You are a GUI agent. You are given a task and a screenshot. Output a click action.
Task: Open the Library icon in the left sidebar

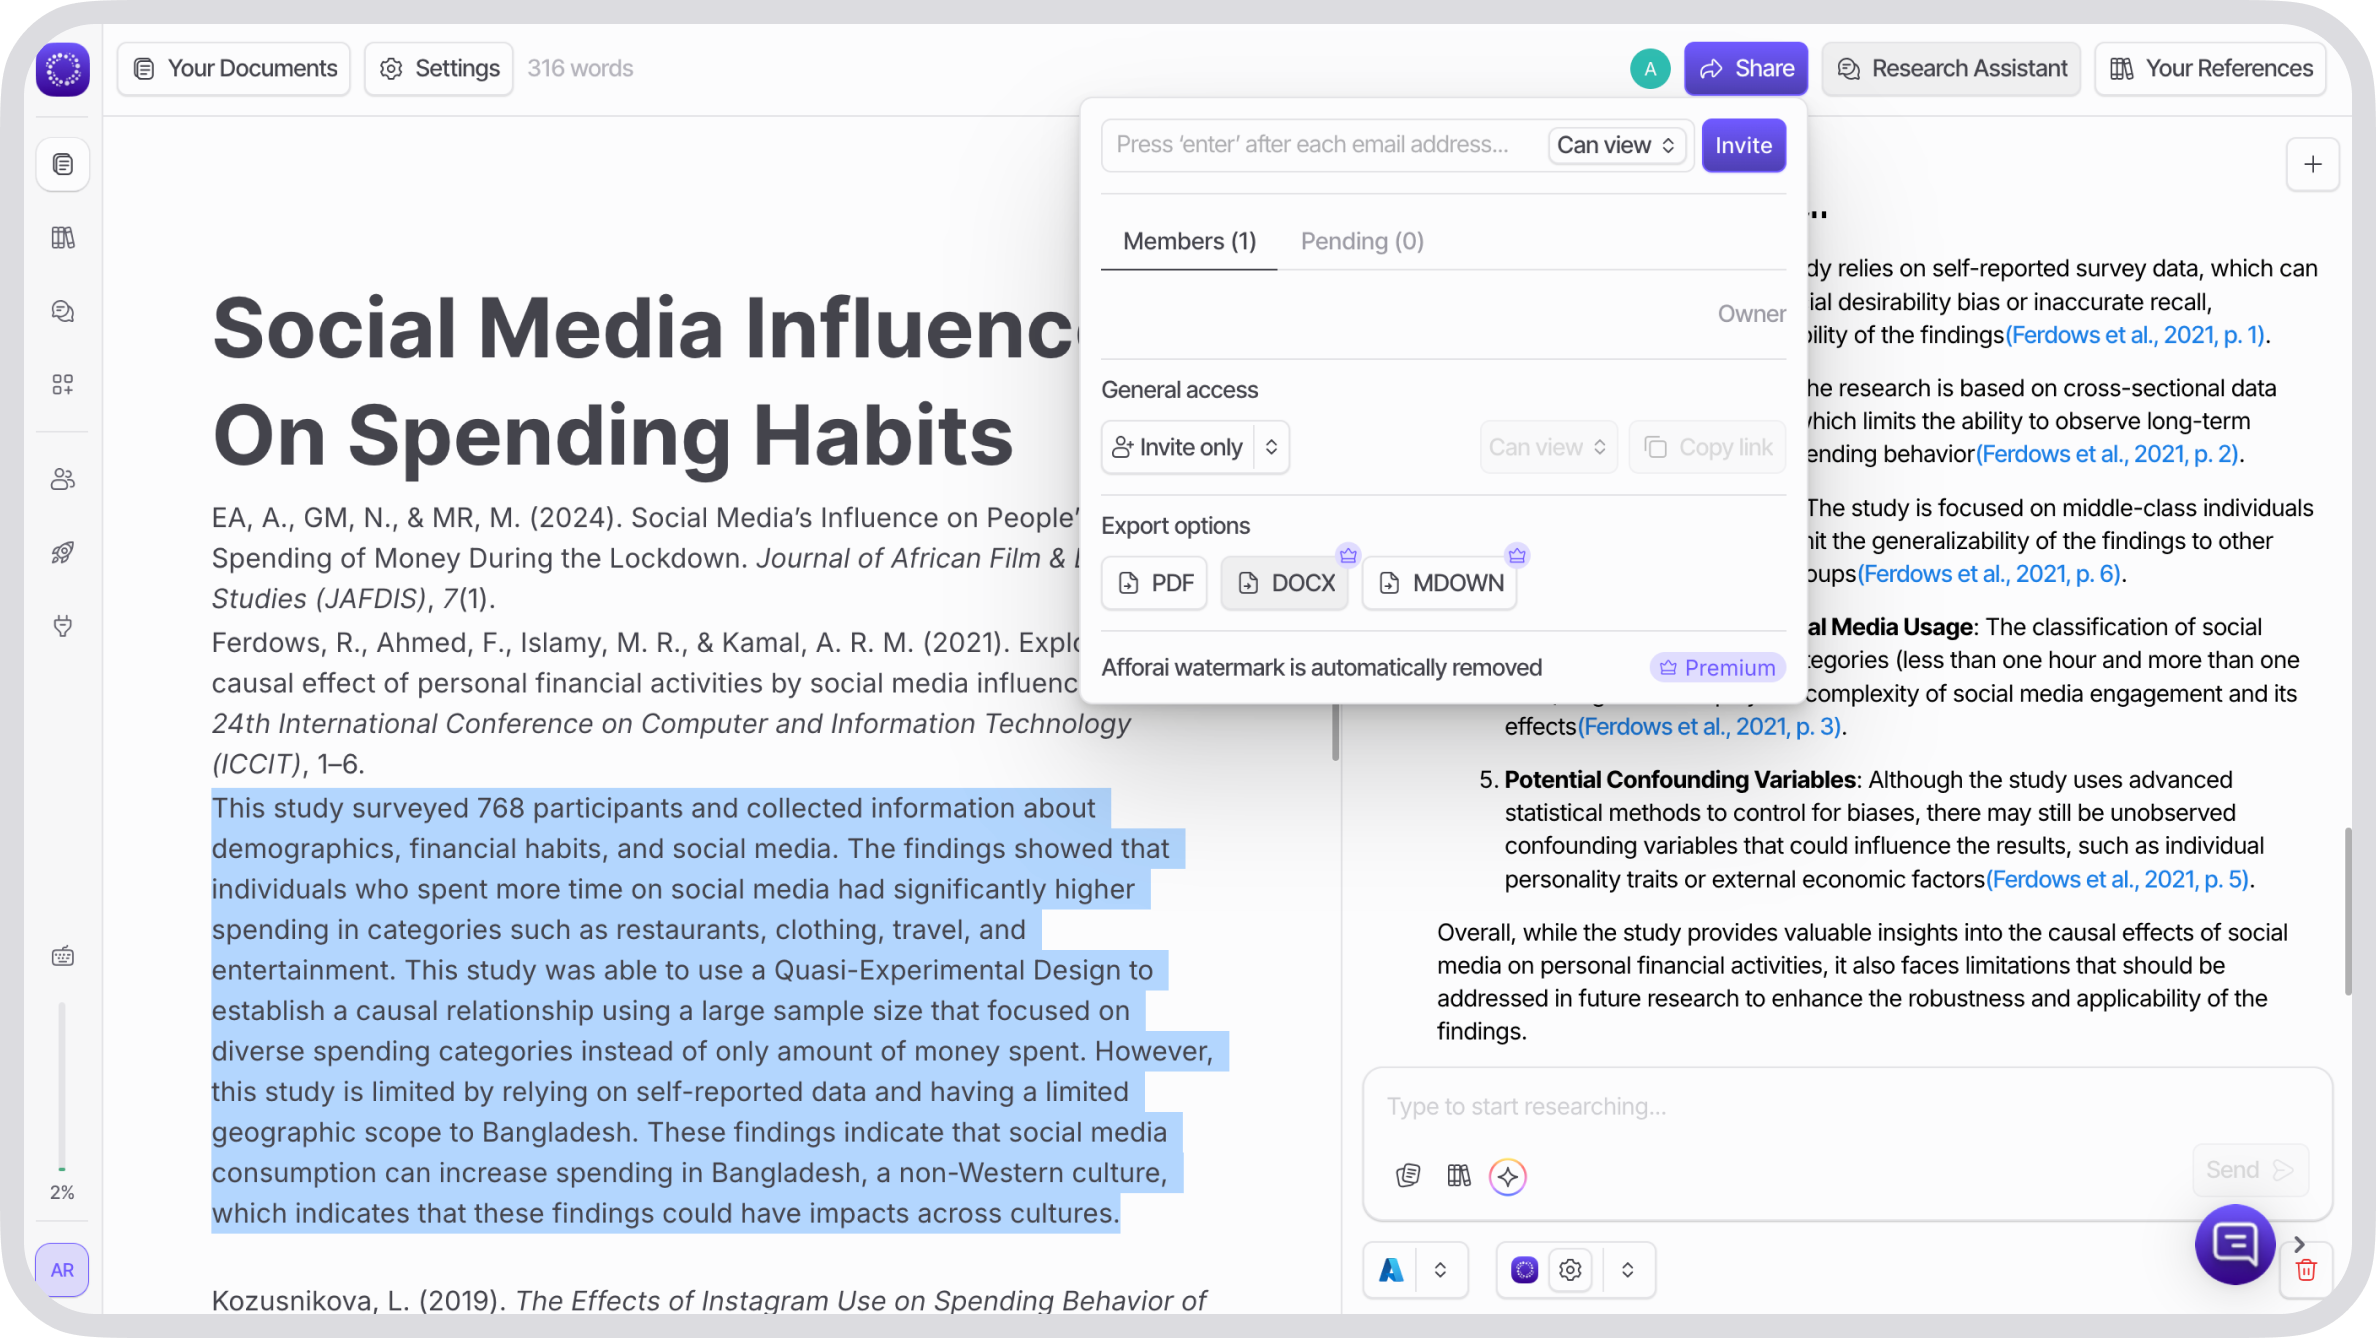[x=62, y=237]
